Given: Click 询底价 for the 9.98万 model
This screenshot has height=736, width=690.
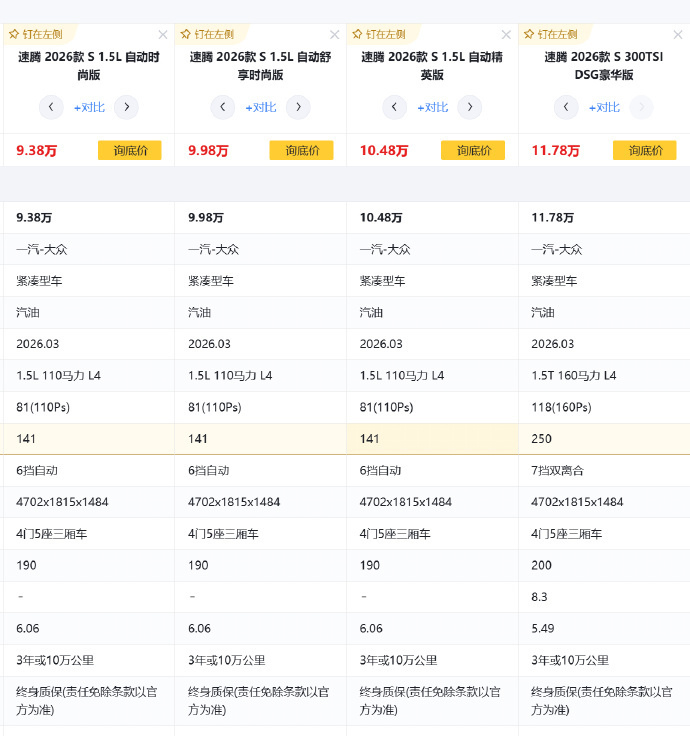Looking at the screenshot, I should (301, 150).
